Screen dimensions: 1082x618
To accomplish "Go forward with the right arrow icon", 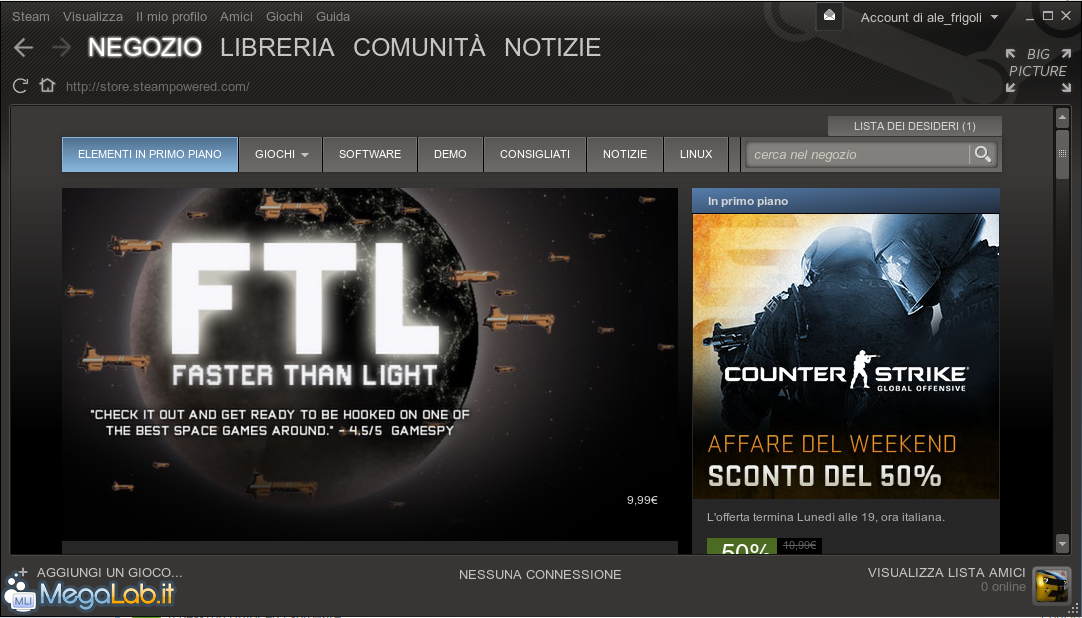I will [61, 48].
